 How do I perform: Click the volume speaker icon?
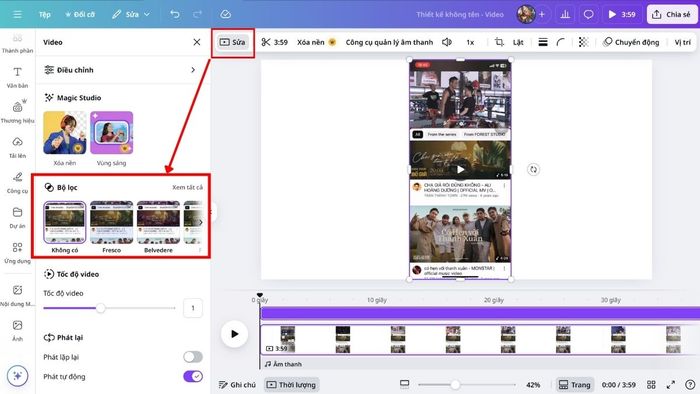coord(447,42)
